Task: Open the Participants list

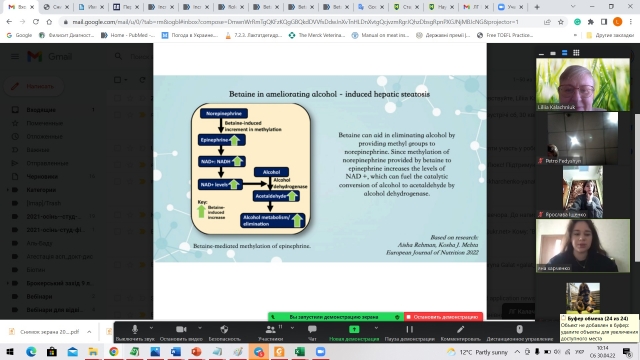Action: click(x=271, y=333)
